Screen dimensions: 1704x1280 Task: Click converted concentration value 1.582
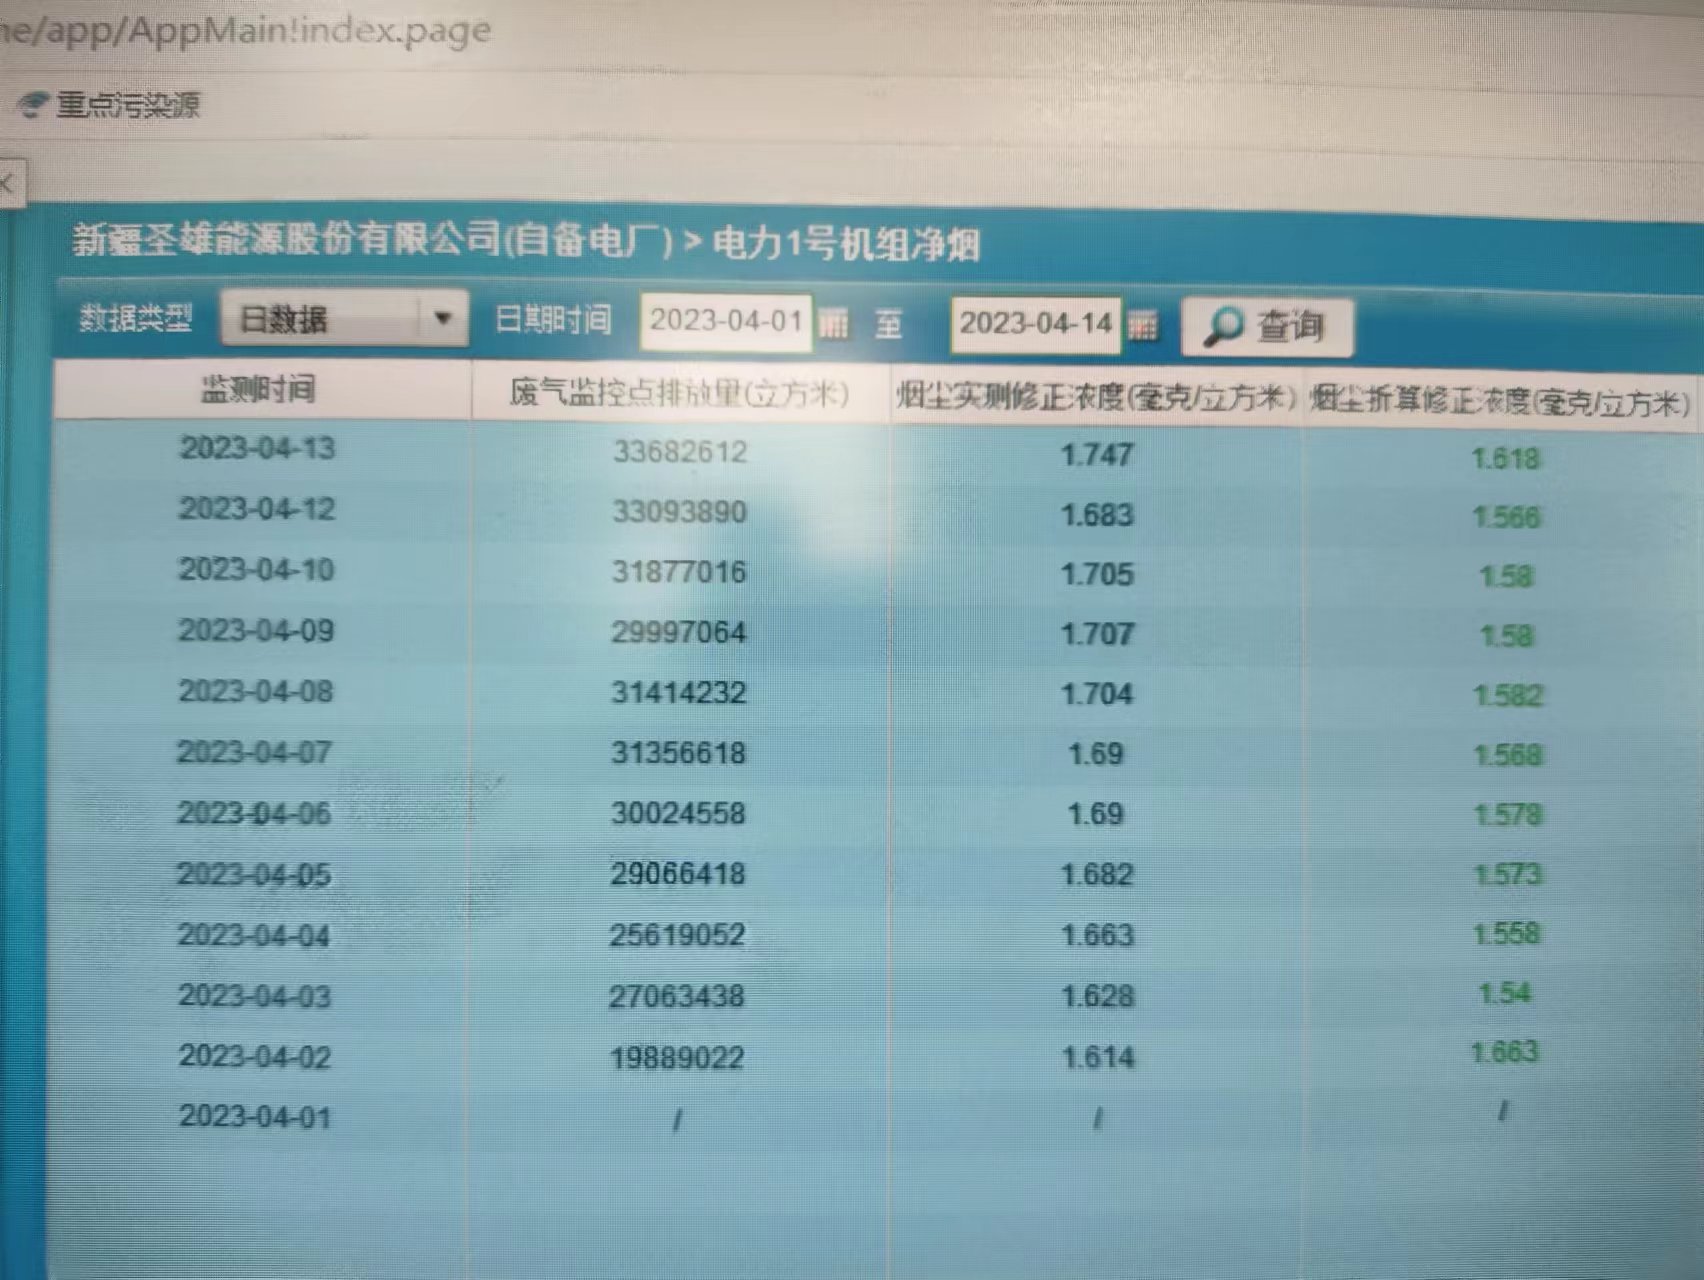tap(1508, 695)
